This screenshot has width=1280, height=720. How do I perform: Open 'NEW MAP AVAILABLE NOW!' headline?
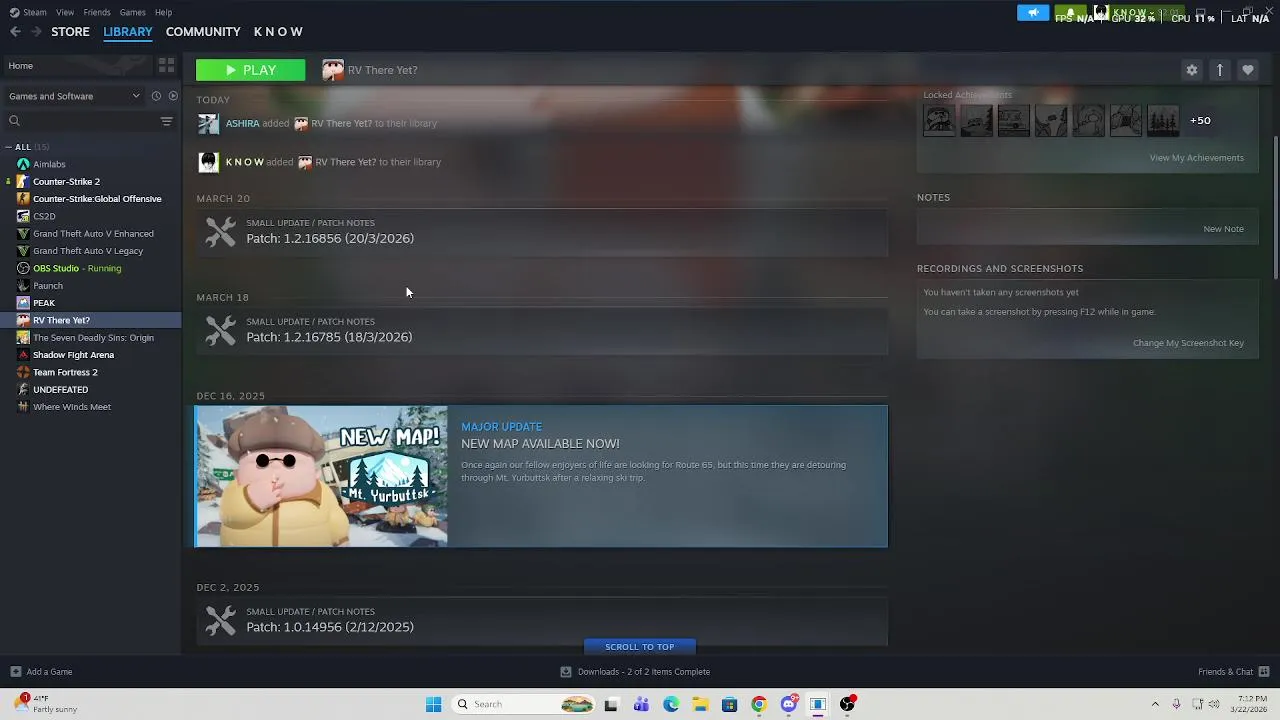tap(540, 444)
